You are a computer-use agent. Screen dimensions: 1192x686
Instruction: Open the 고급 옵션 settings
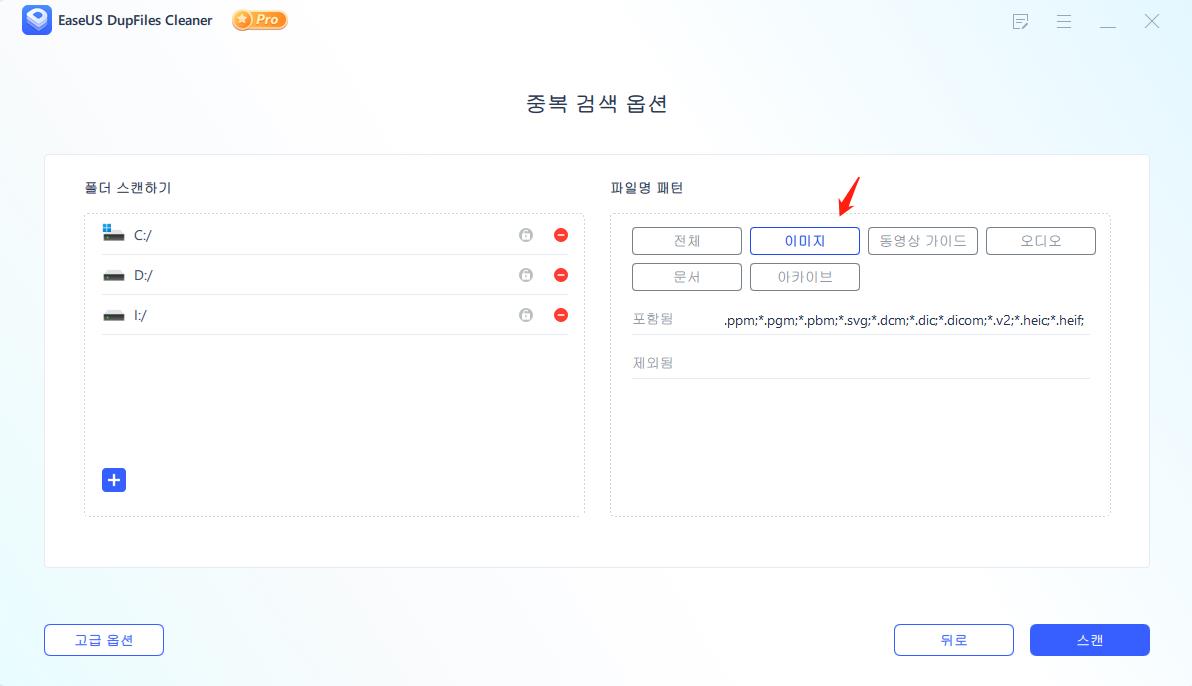point(103,639)
